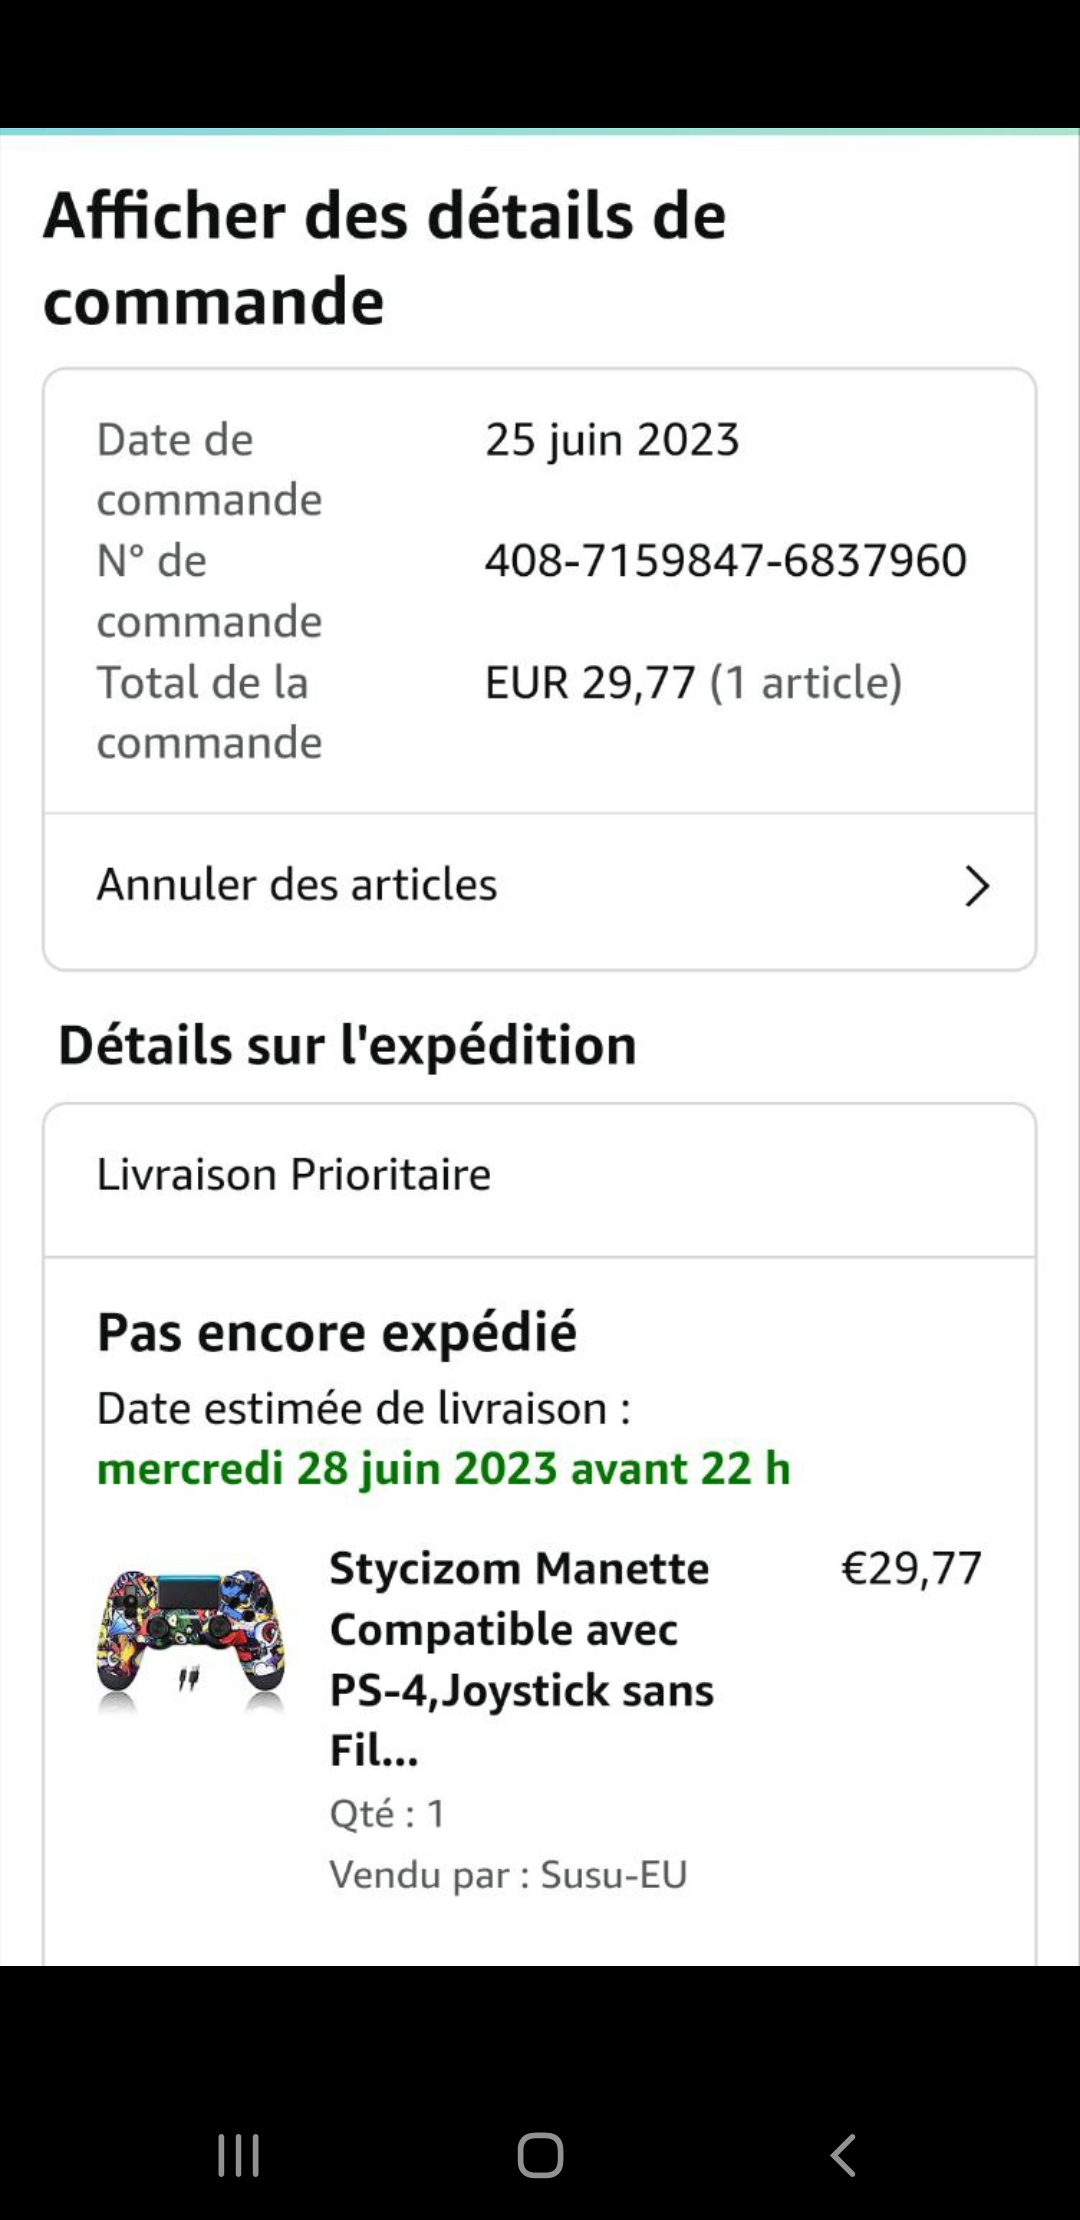
Task: Click the chevron arrow beside Annuler des articles
Action: tap(976, 886)
